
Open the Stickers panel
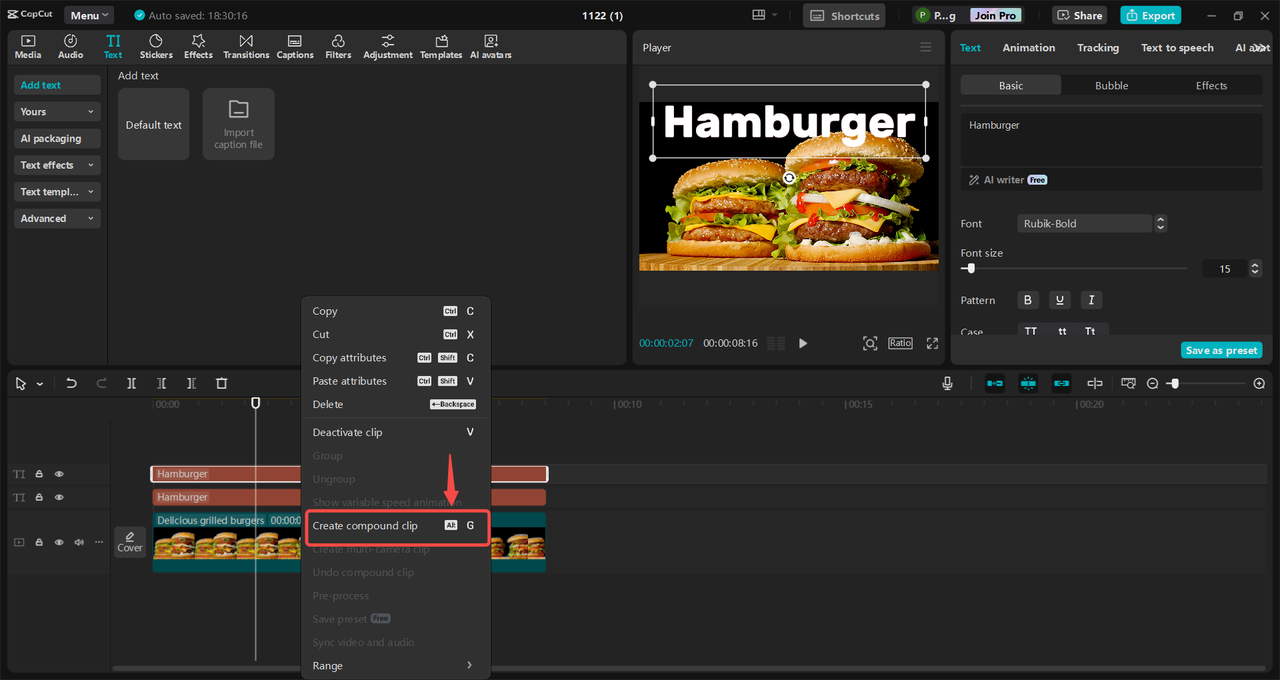tap(156, 46)
